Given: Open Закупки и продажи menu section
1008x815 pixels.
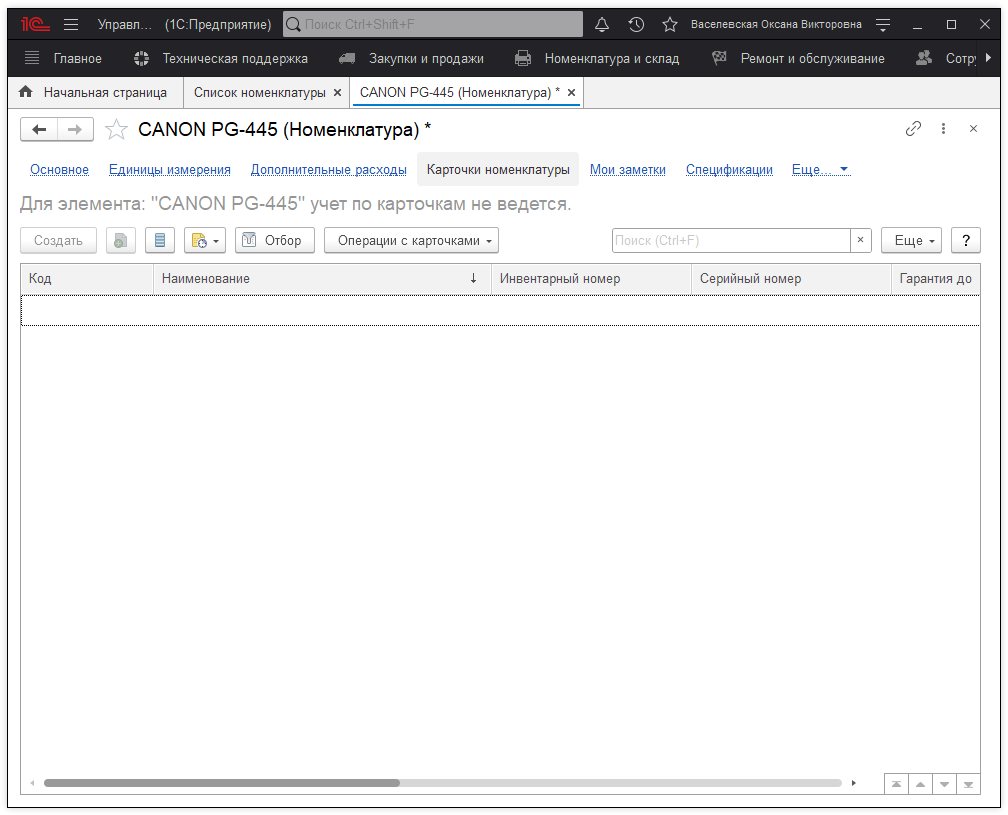Looking at the screenshot, I should tap(425, 58).
